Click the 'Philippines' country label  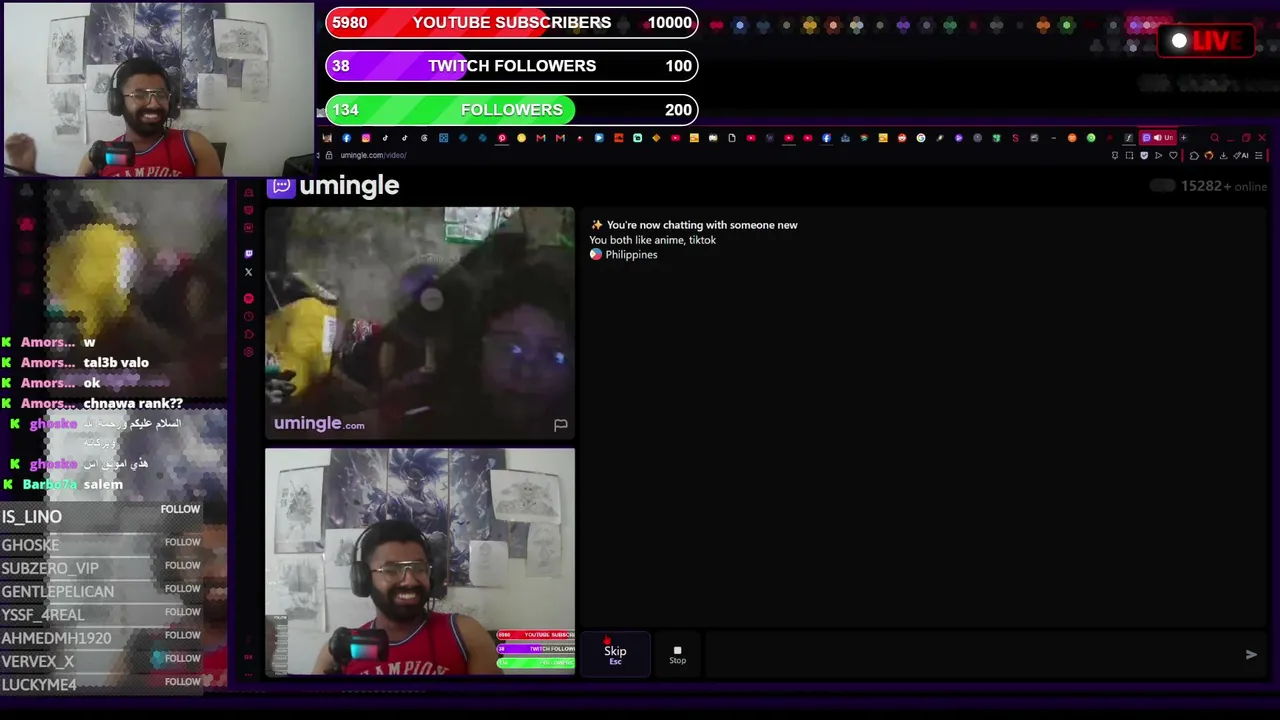pos(631,255)
